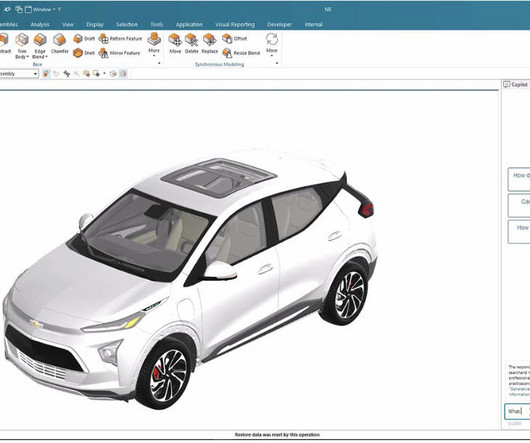This screenshot has width=530, height=443.
Task: Open the selection bar small dropdown arrow
Action: pos(104,73)
